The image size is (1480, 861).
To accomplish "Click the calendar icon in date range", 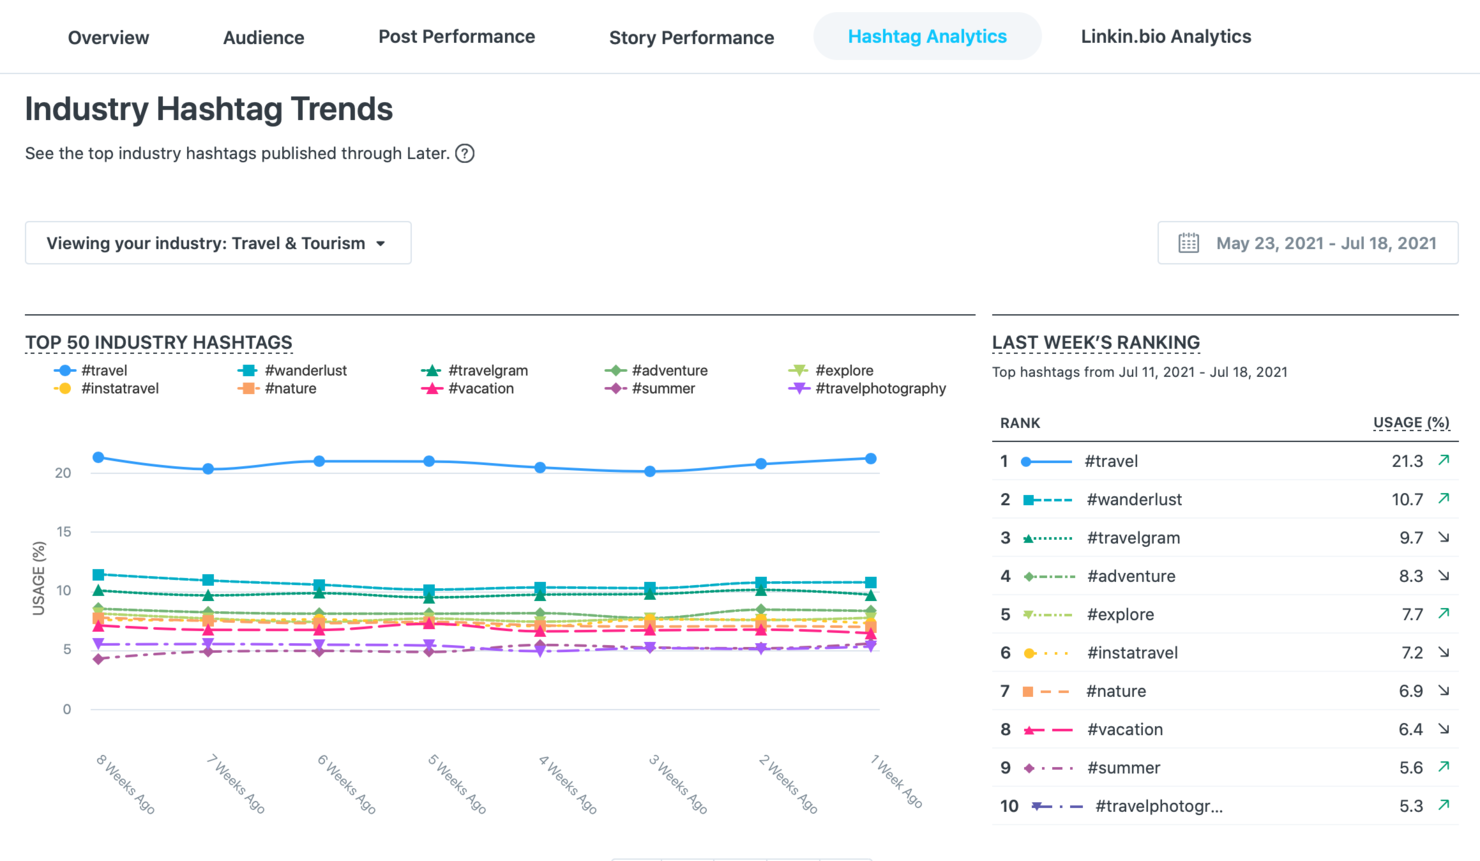I will pos(1188,243).
